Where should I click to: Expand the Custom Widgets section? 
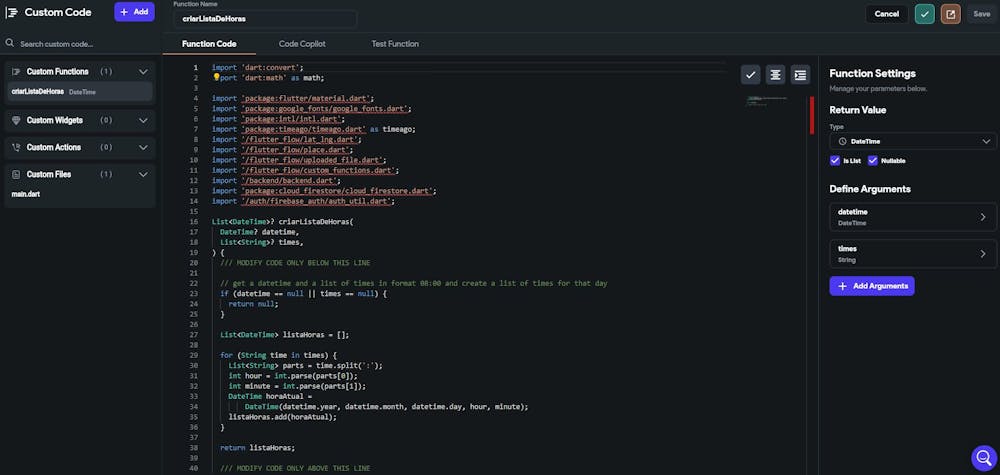(x=143, y=120)
